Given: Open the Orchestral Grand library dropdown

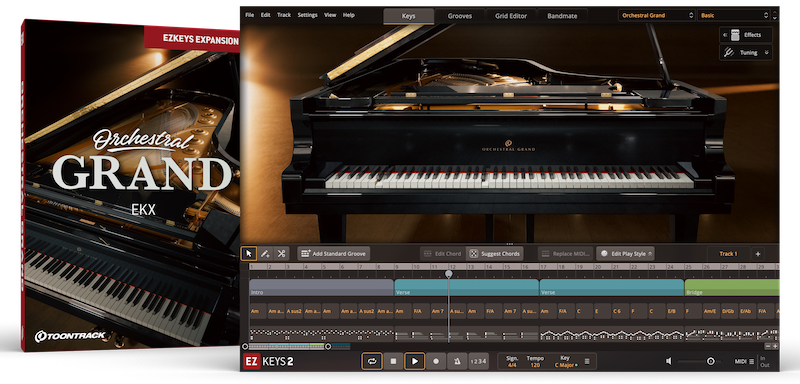Looking at the screenshot, I should [657, 15].
